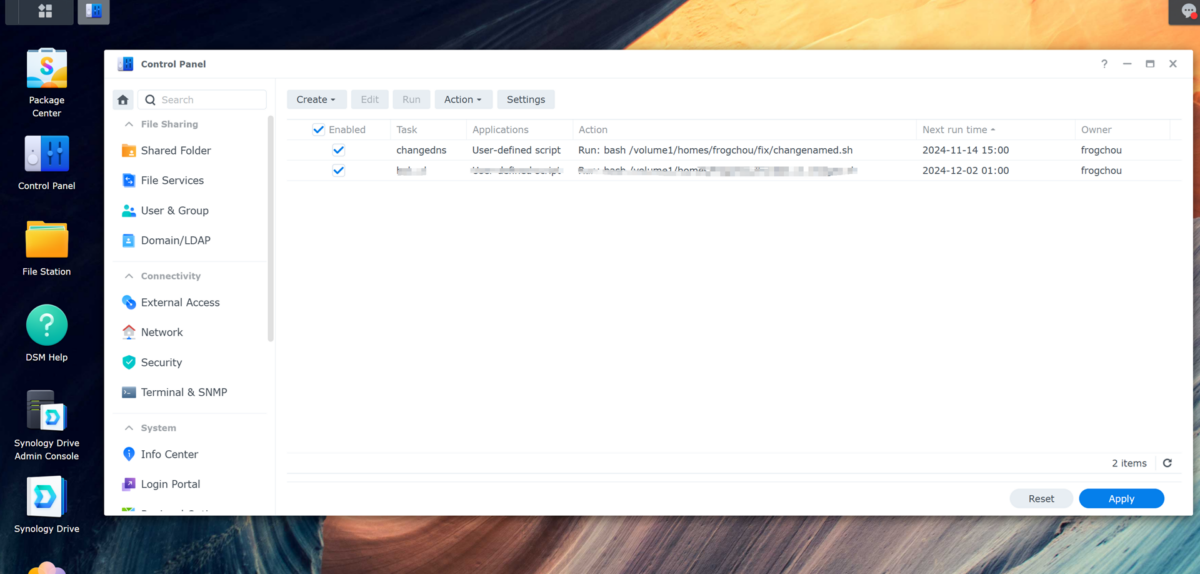Open notifications chat bubble icon

click(1188, 12)
